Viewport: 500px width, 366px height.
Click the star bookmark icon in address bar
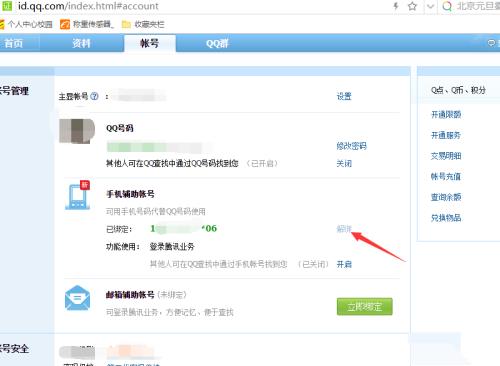coord(412,6)
